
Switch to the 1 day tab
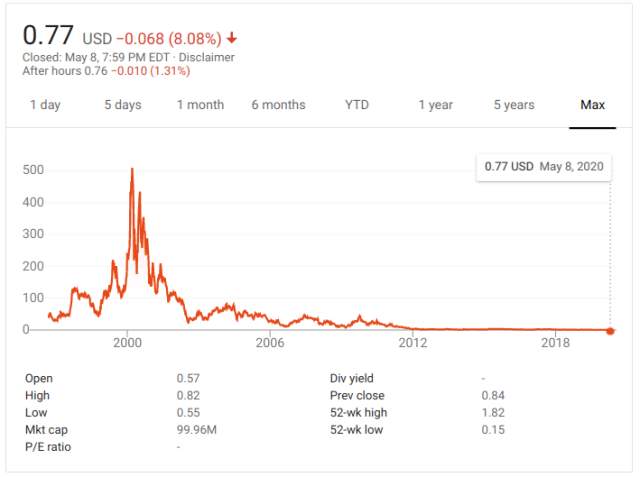tap(44, 105)
